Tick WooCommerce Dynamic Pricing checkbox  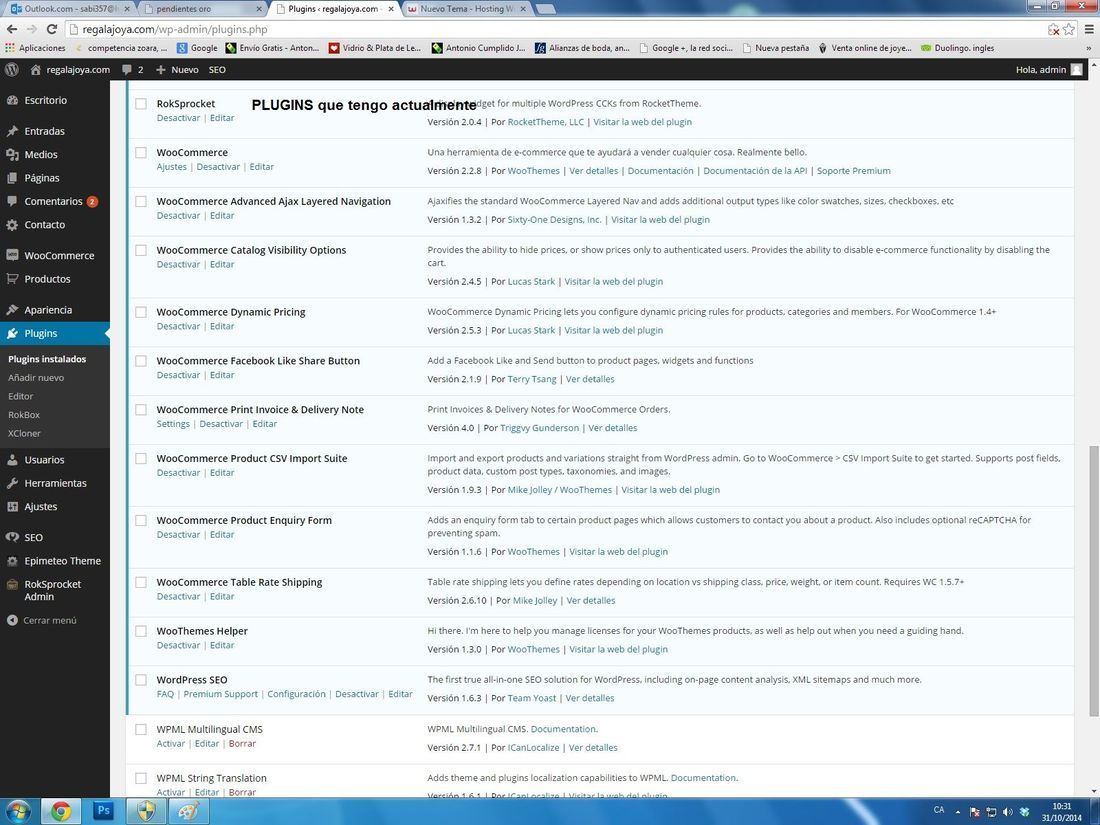tap(141, 312)
